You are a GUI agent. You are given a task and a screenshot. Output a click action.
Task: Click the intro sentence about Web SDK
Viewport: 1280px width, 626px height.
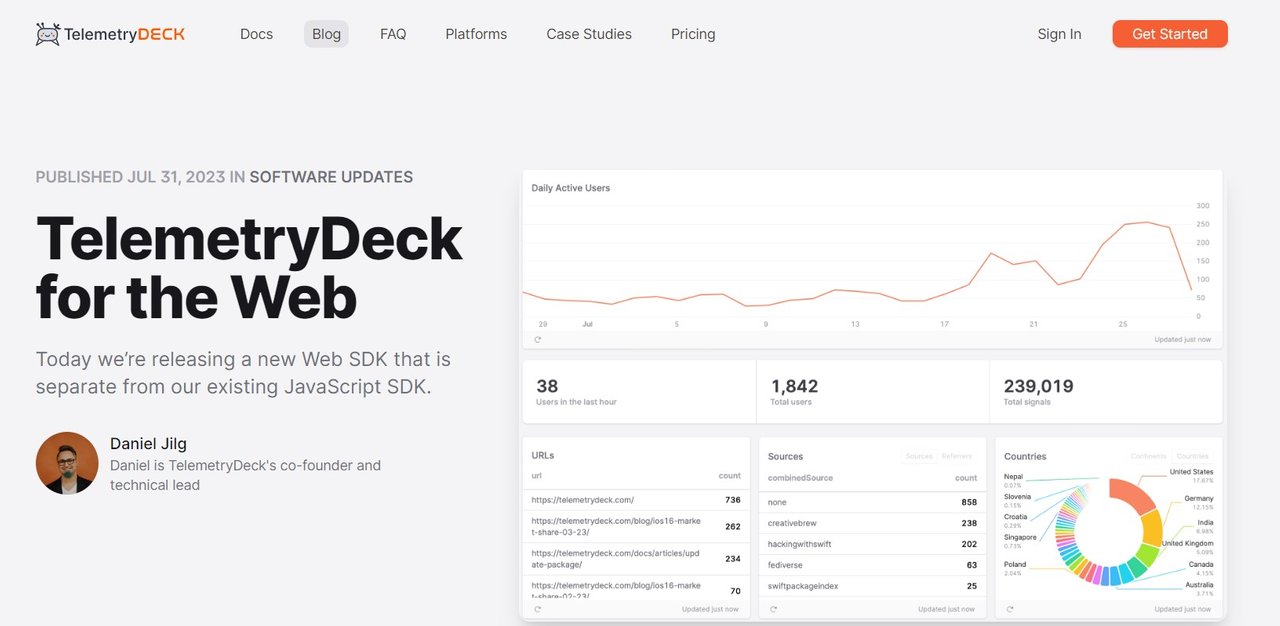(243, 373)
